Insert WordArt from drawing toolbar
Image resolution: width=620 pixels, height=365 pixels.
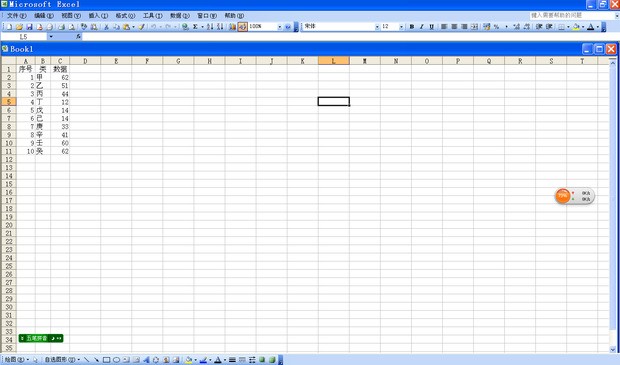[x=146, y=360]
